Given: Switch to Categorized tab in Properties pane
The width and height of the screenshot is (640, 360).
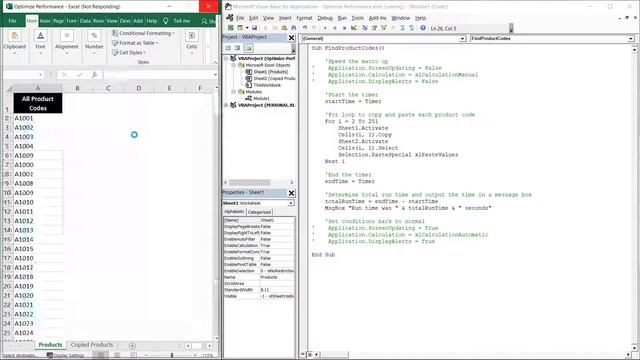Looking at the screenshot, I should (x=259, y=212).
